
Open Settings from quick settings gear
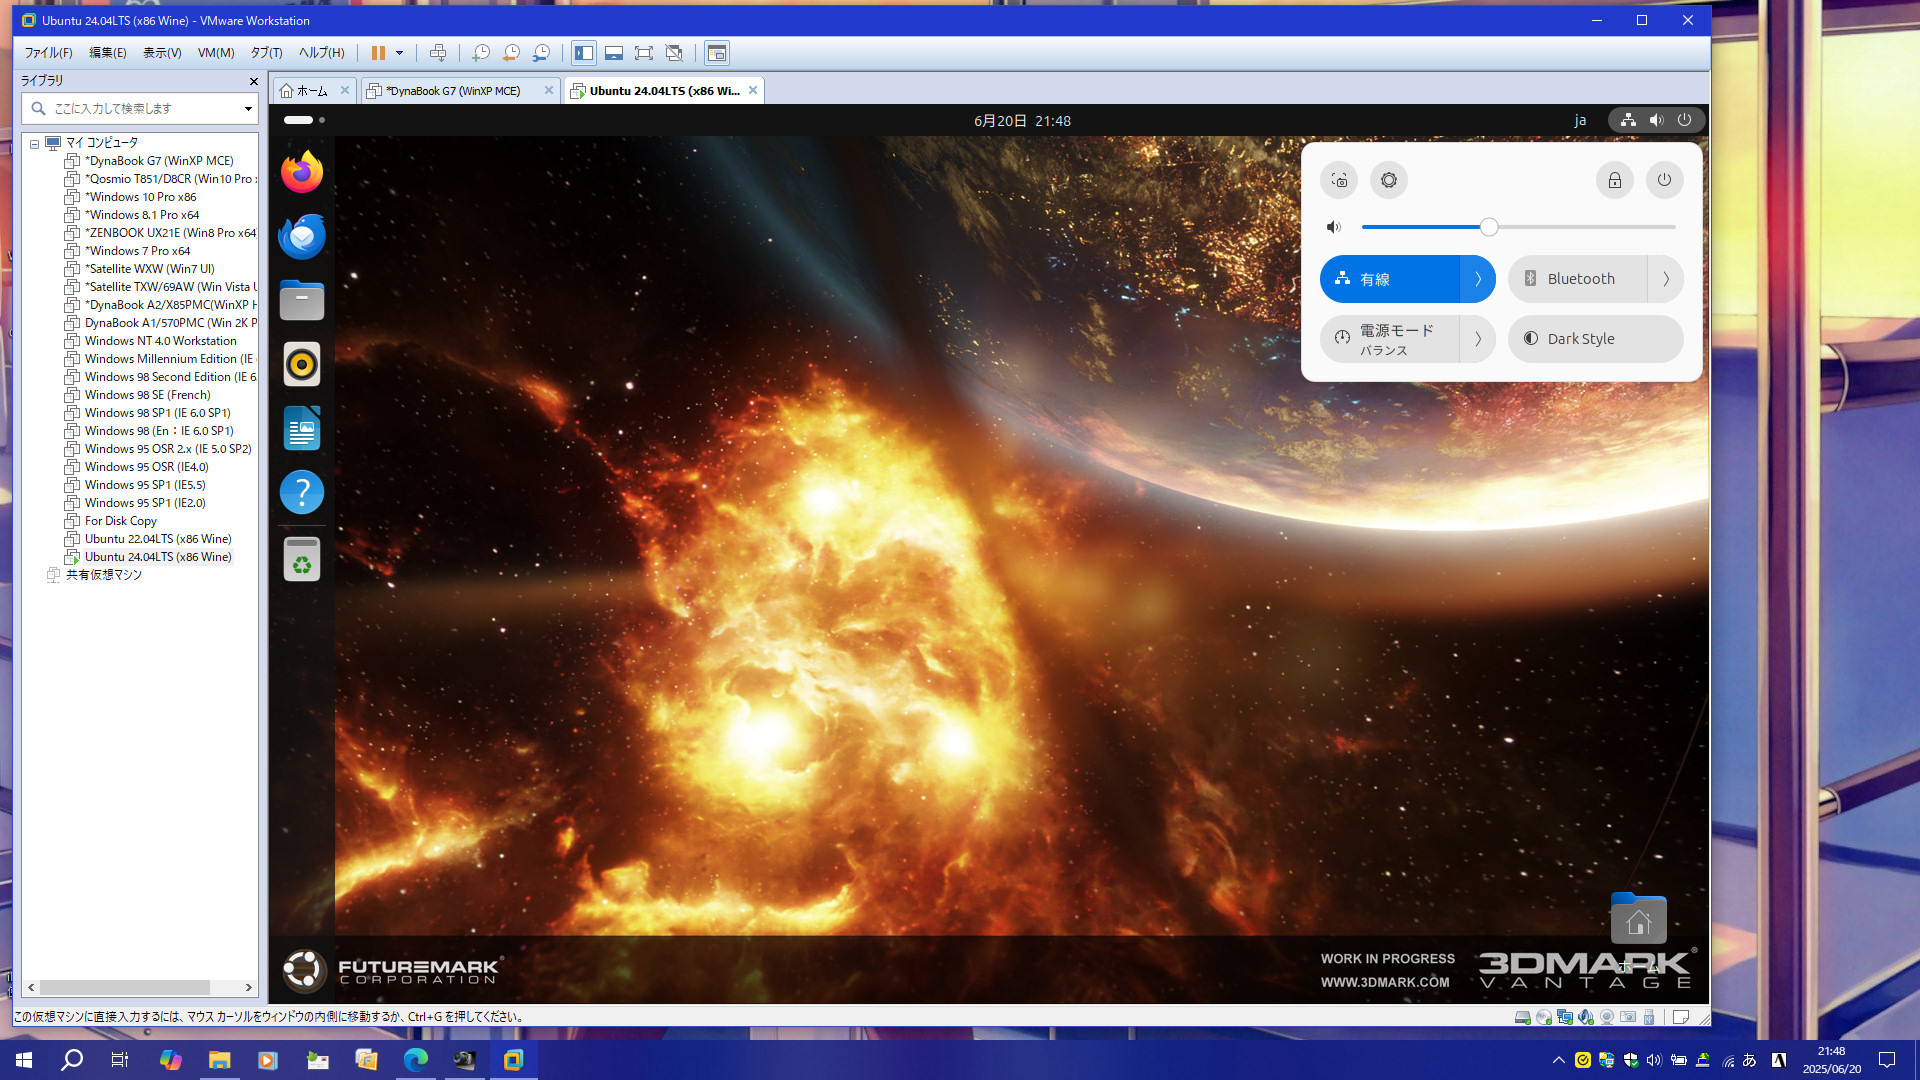1389,180
